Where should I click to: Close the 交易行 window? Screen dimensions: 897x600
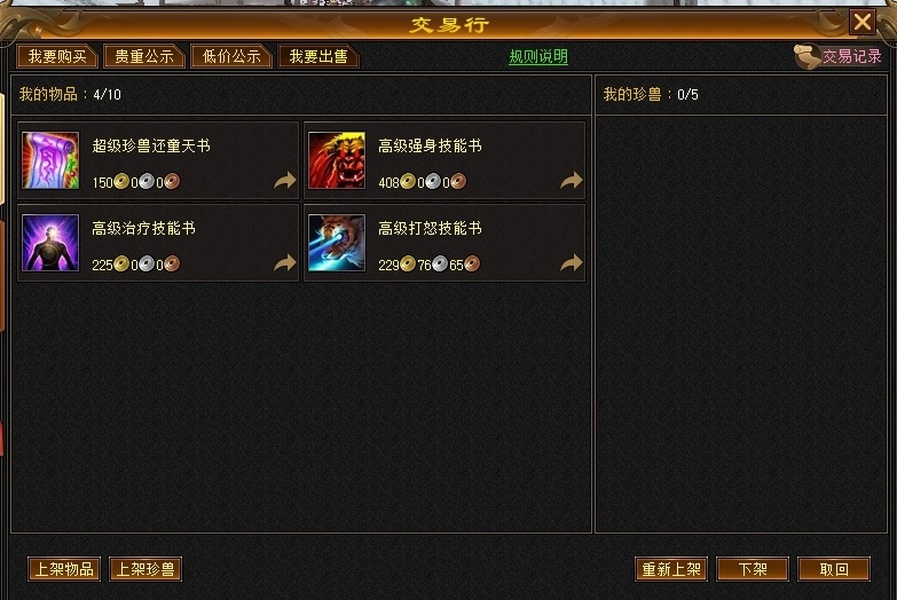click(x=862, y=22)
